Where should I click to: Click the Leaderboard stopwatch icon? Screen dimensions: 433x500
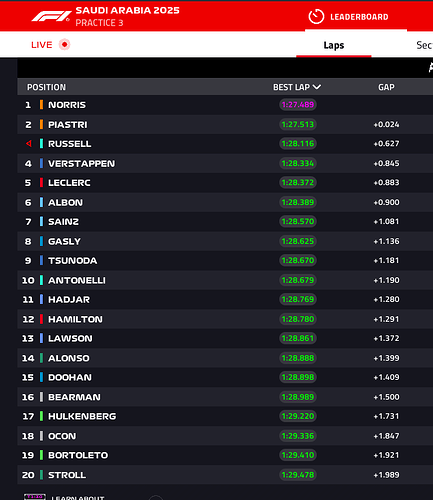(316, 17)
